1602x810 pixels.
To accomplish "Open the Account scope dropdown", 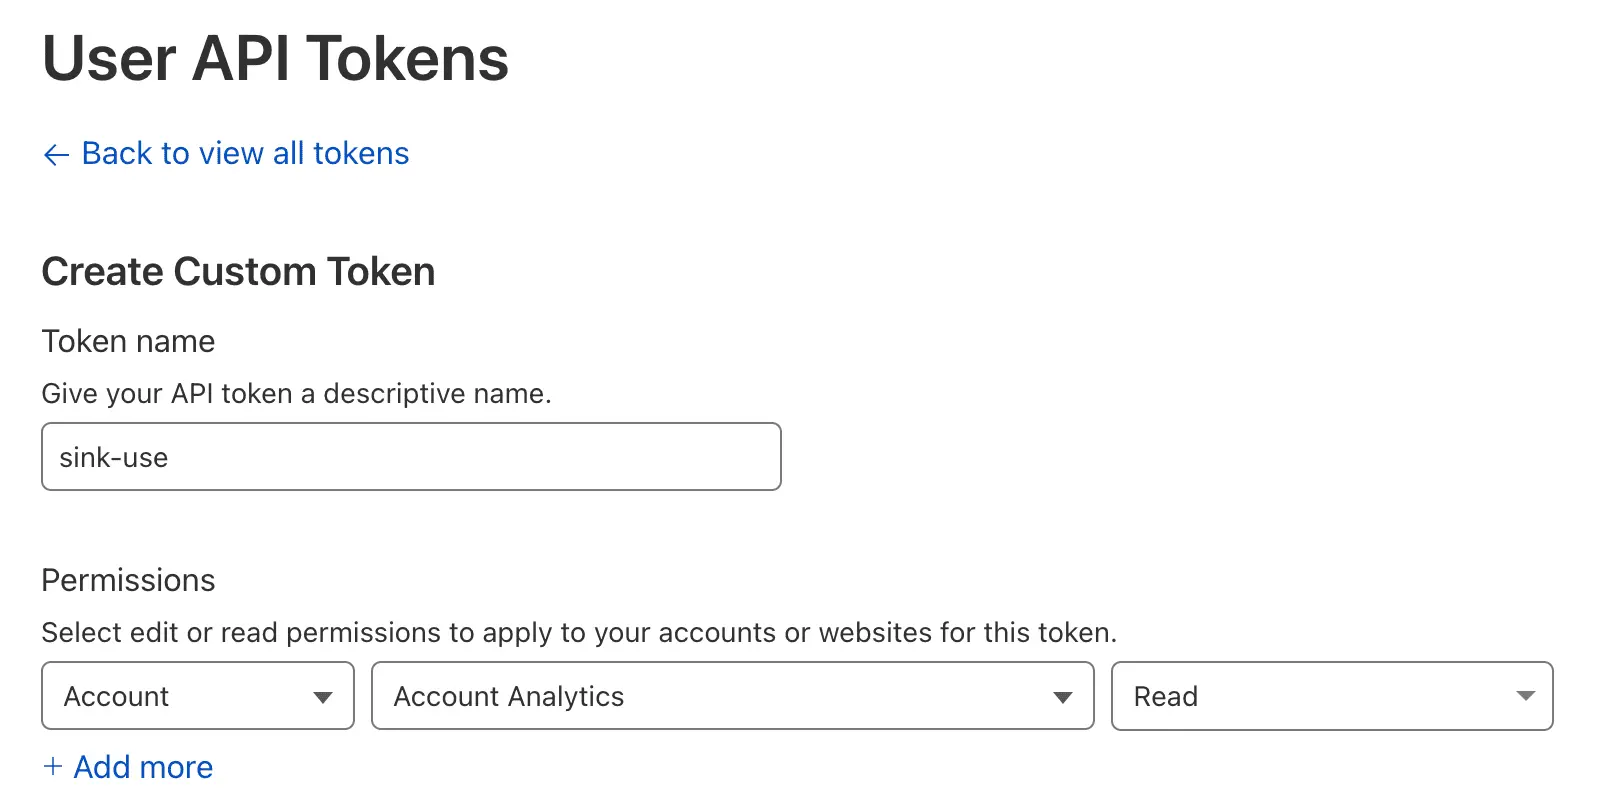I will point(197,696).
